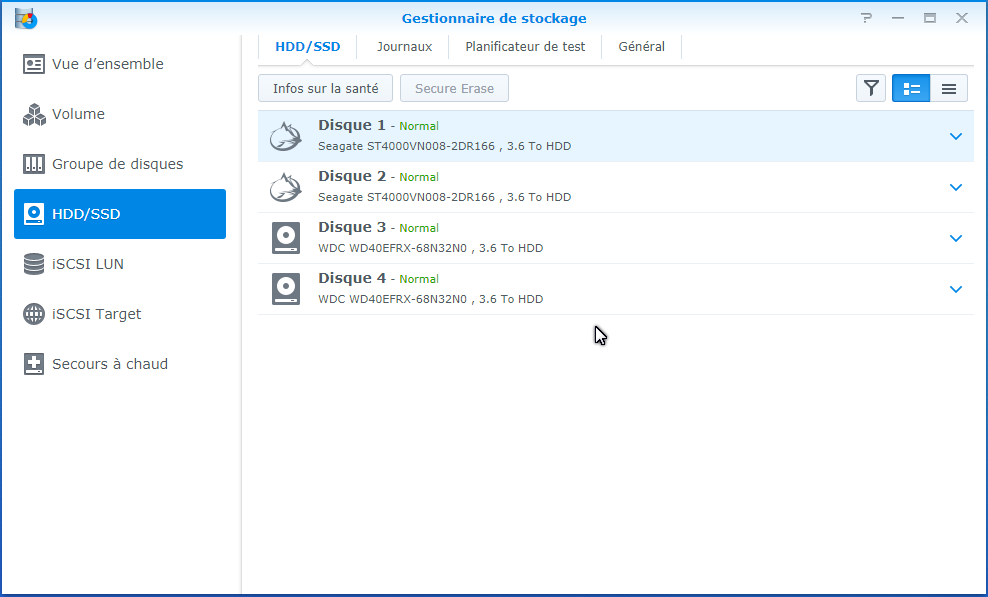Open the Général tab
The width and height of the screenshot is (988, 597).
point(641,47)
